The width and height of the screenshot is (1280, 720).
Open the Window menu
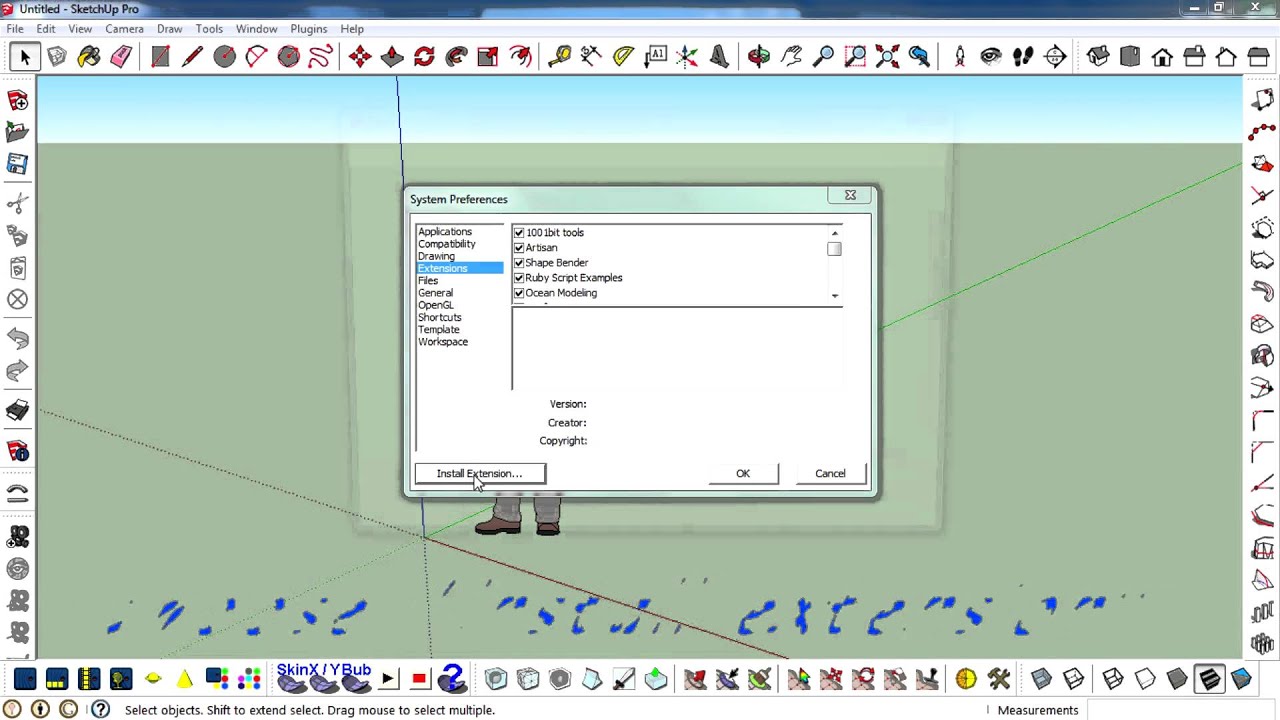256,29
